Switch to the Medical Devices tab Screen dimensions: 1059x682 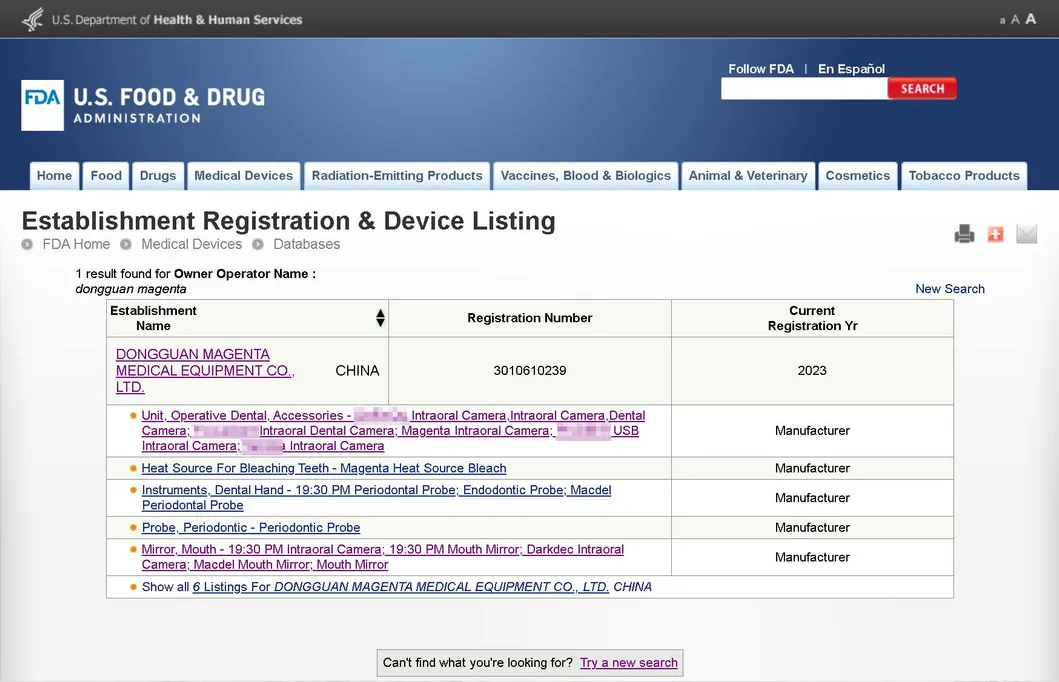pos(243,175)
